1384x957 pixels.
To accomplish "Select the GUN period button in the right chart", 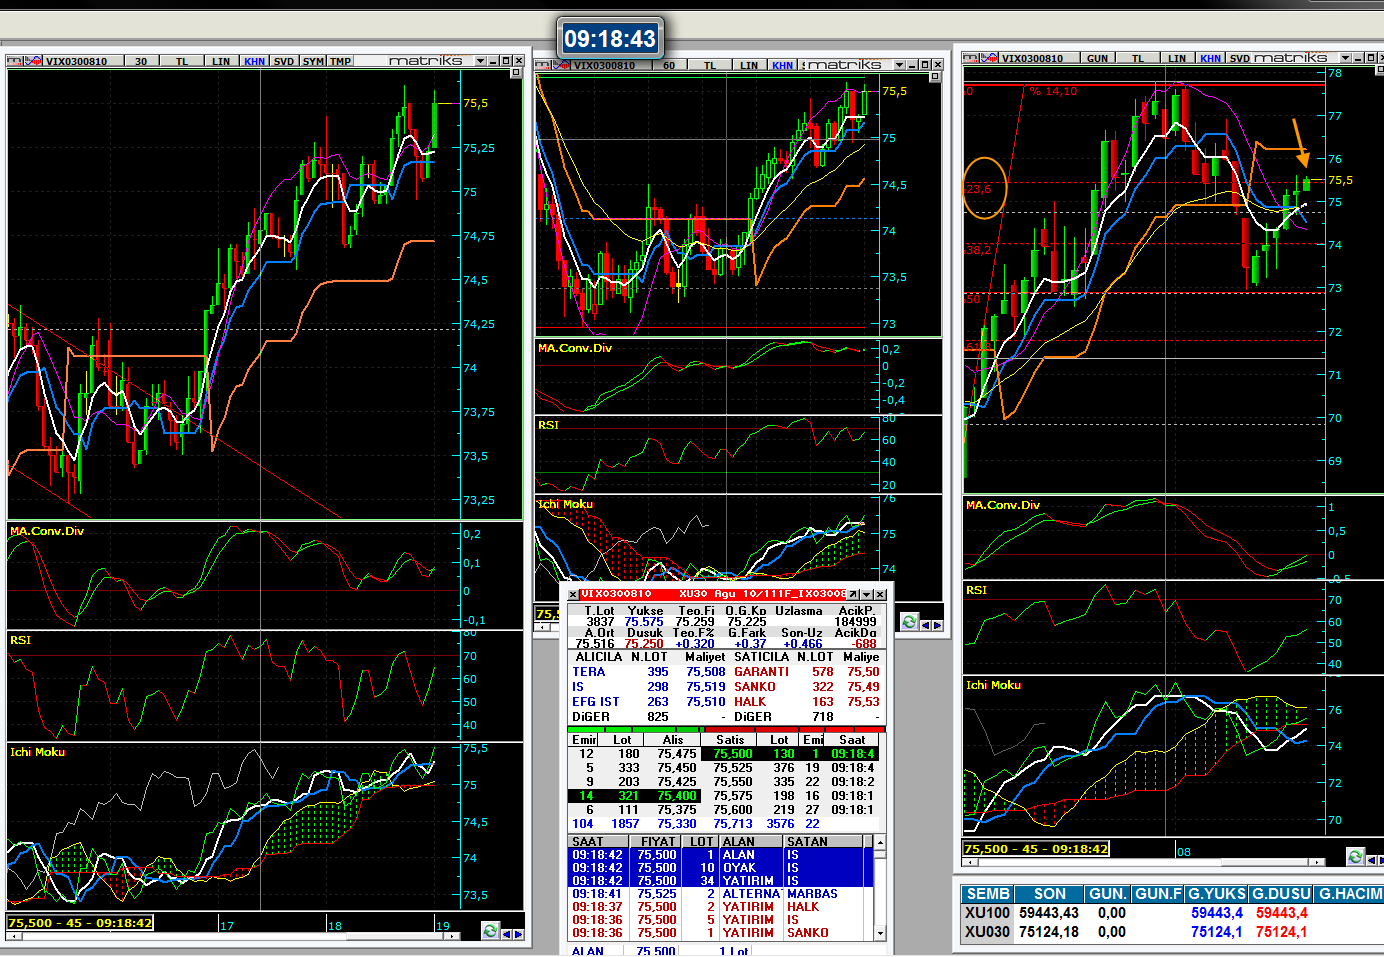I will (1097, 58).
